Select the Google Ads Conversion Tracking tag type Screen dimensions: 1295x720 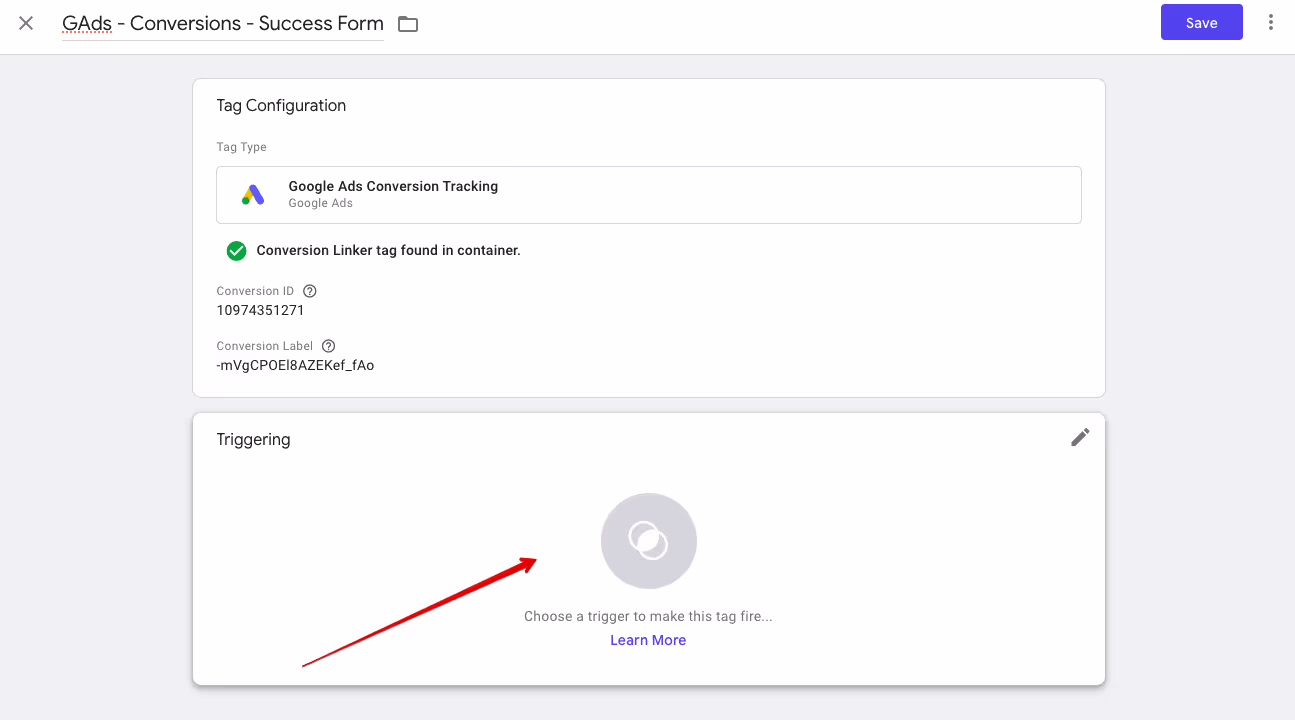click(648, 194)
